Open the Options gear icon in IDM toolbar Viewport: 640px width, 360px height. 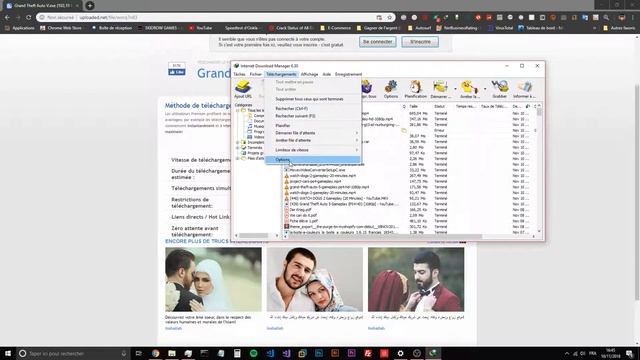coord(391,89)
